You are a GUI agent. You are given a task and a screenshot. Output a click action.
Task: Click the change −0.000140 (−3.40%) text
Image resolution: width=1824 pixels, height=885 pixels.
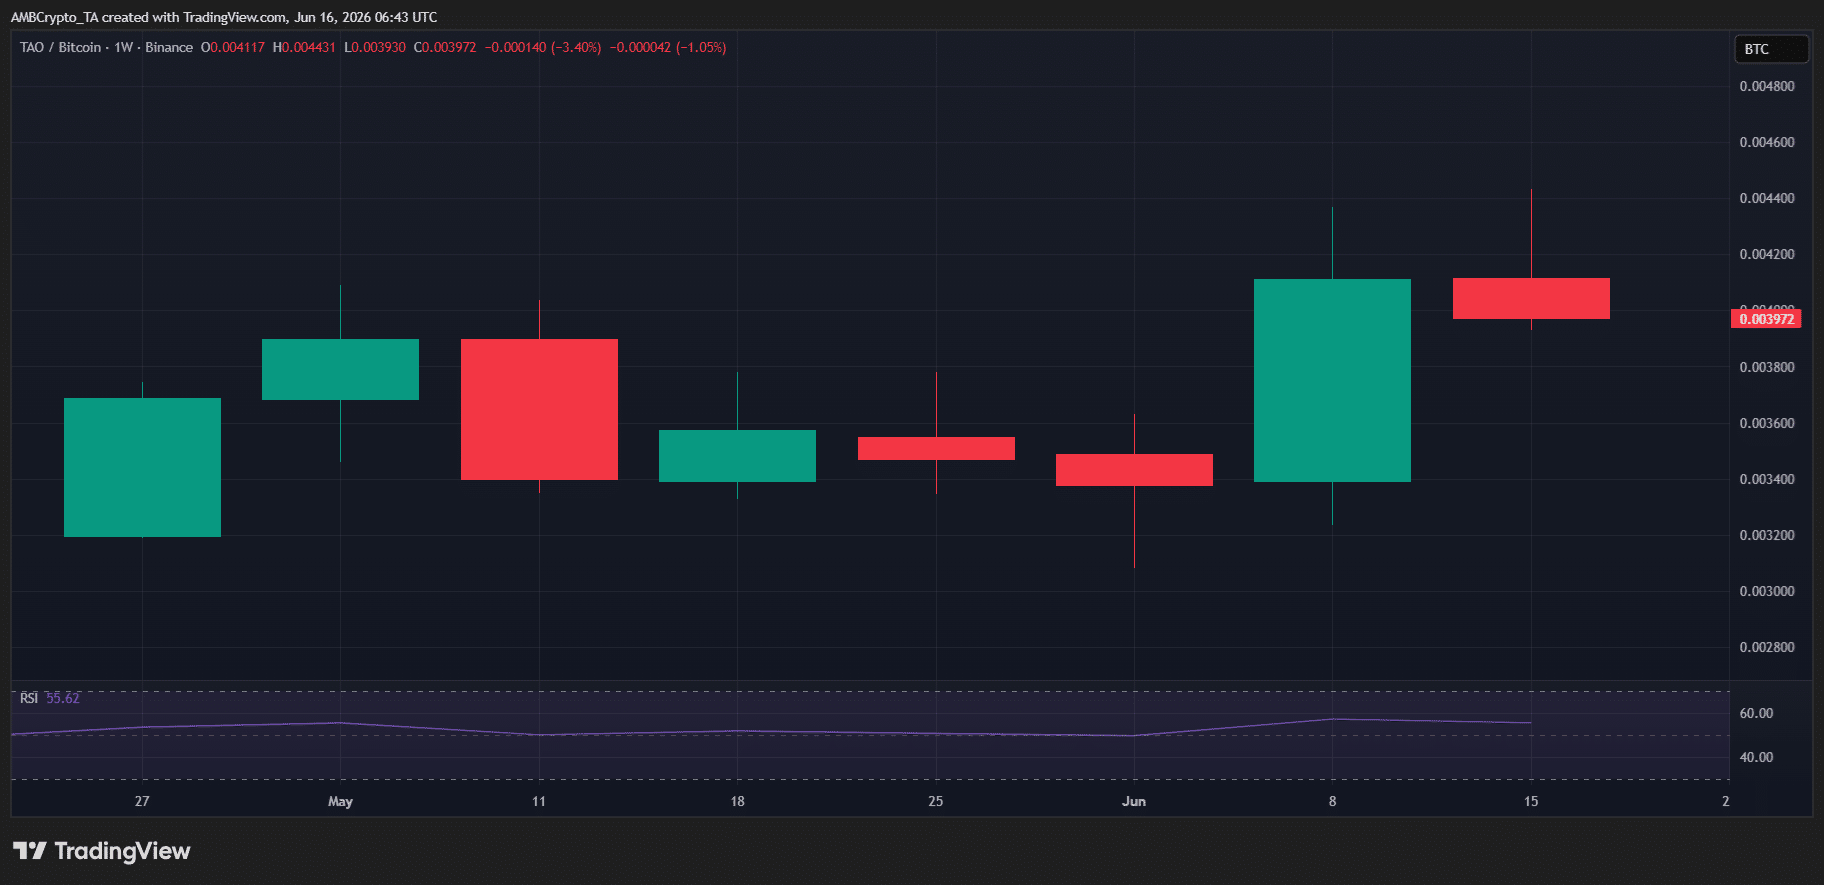(x=543, y=47)
